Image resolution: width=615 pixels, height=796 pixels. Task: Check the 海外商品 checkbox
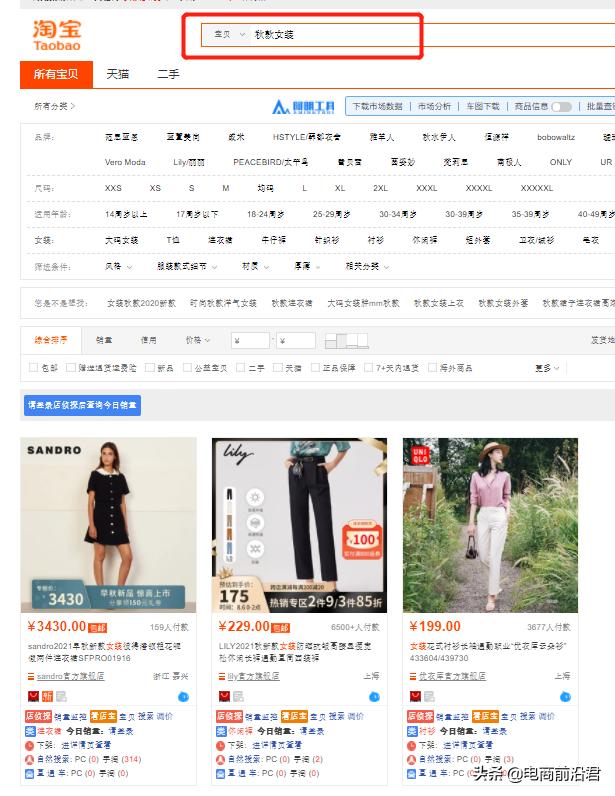433,368
